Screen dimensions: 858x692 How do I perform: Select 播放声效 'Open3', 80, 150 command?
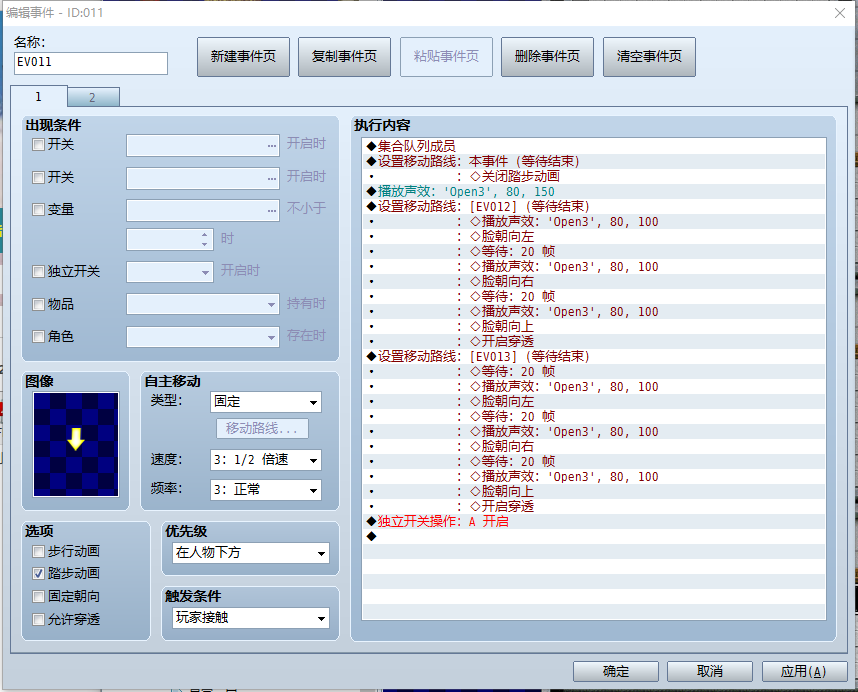pos(594,191)
